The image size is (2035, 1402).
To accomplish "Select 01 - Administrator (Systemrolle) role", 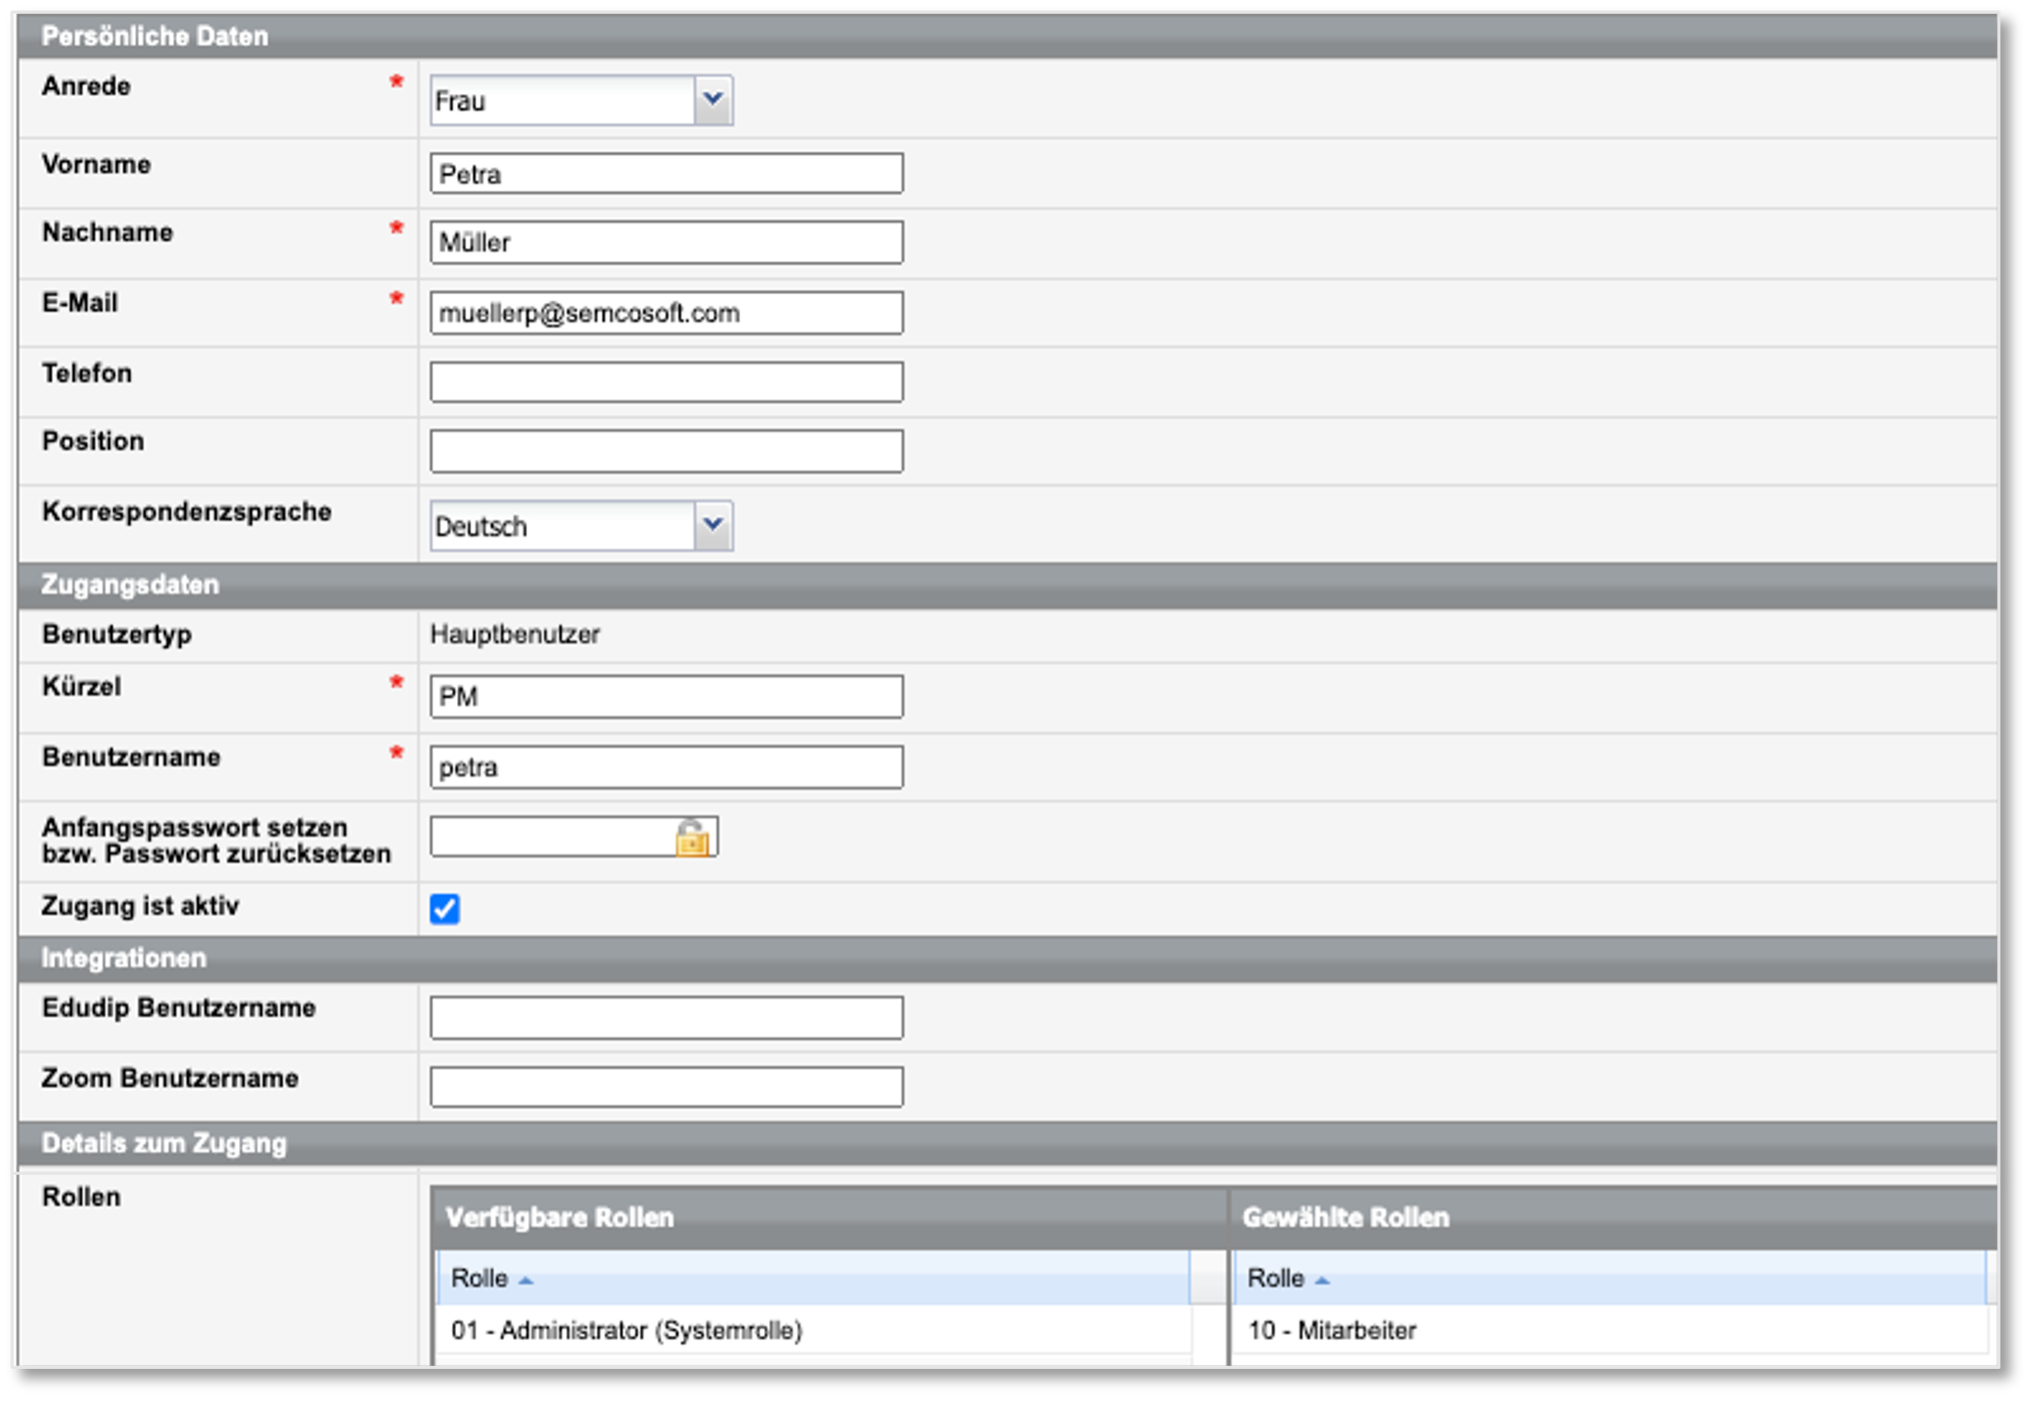I will (626, 1331).
